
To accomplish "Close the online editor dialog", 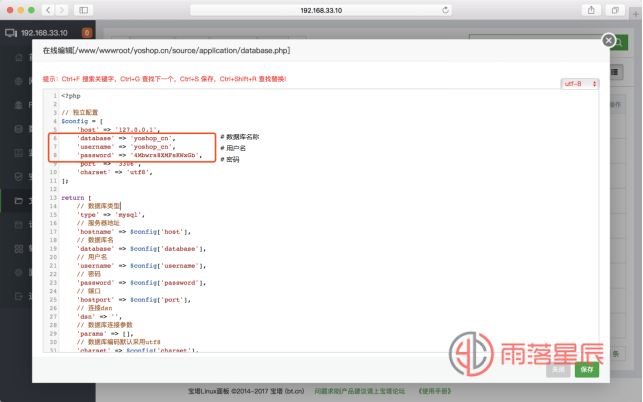I will pos(609,41).
